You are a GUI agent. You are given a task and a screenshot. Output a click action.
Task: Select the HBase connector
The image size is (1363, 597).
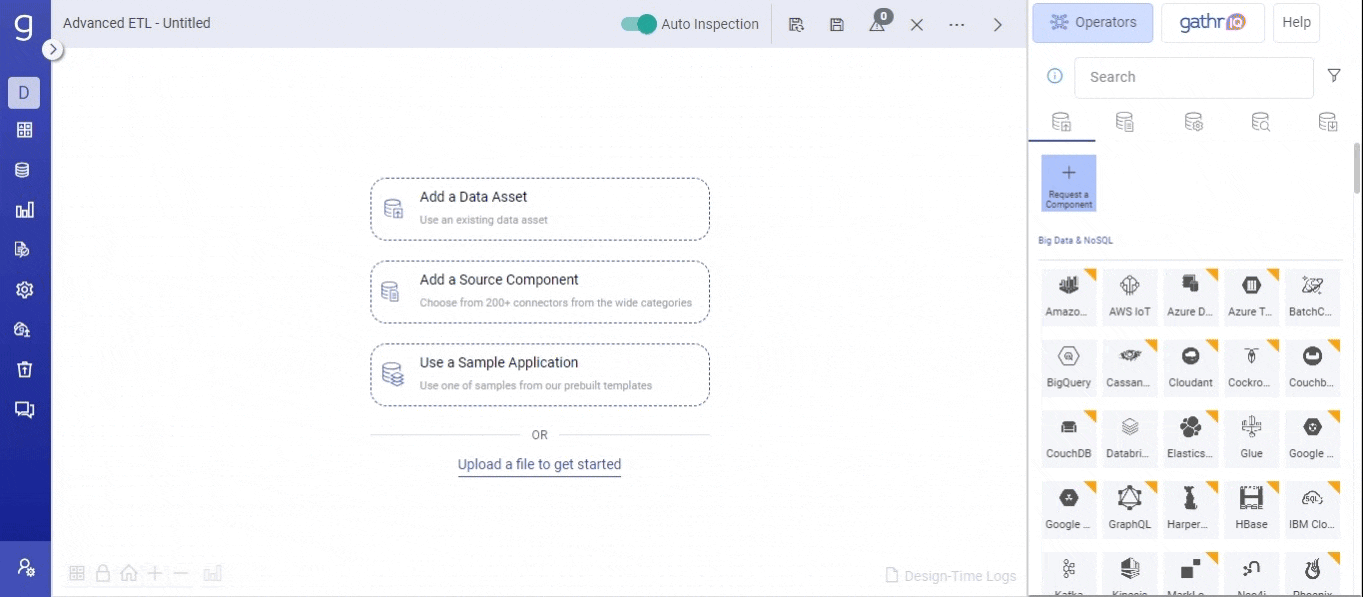1251,508
